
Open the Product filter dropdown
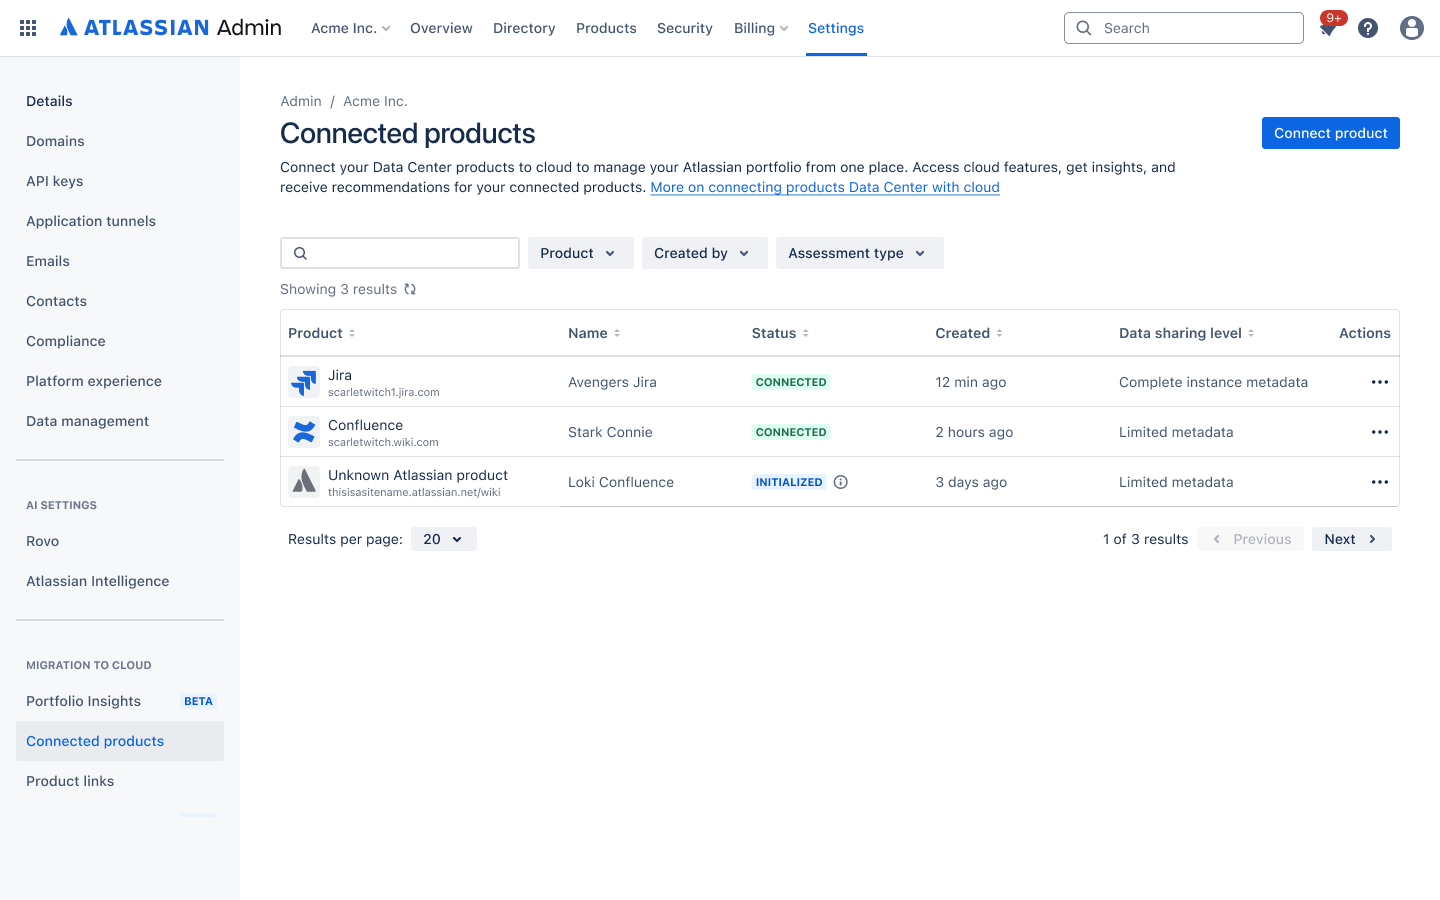581,253
